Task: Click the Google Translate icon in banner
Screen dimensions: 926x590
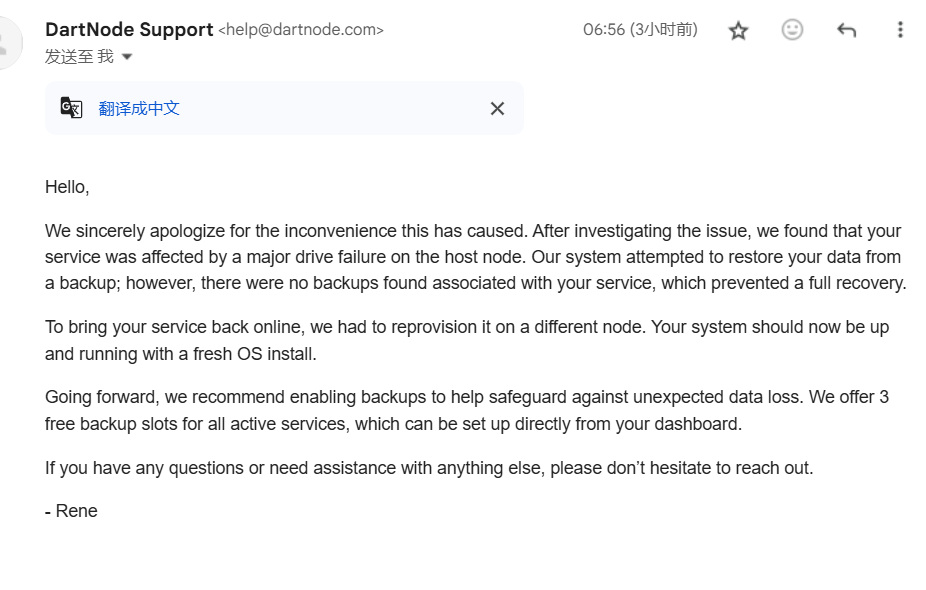Action: click(x=71, y=108)
